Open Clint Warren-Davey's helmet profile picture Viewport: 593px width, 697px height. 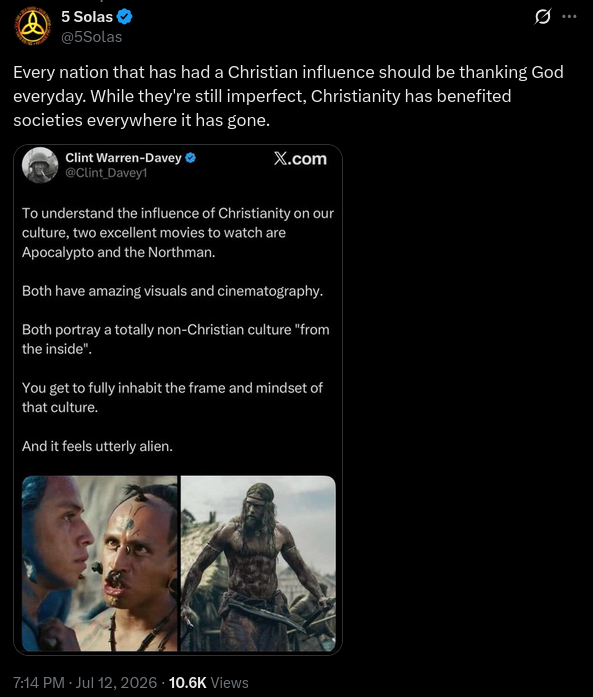40,165
